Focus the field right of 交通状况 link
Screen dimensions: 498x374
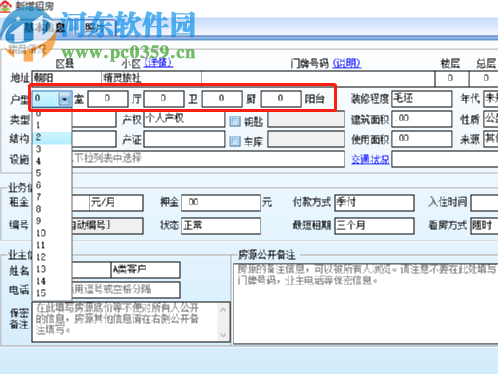tap(445, 160)
